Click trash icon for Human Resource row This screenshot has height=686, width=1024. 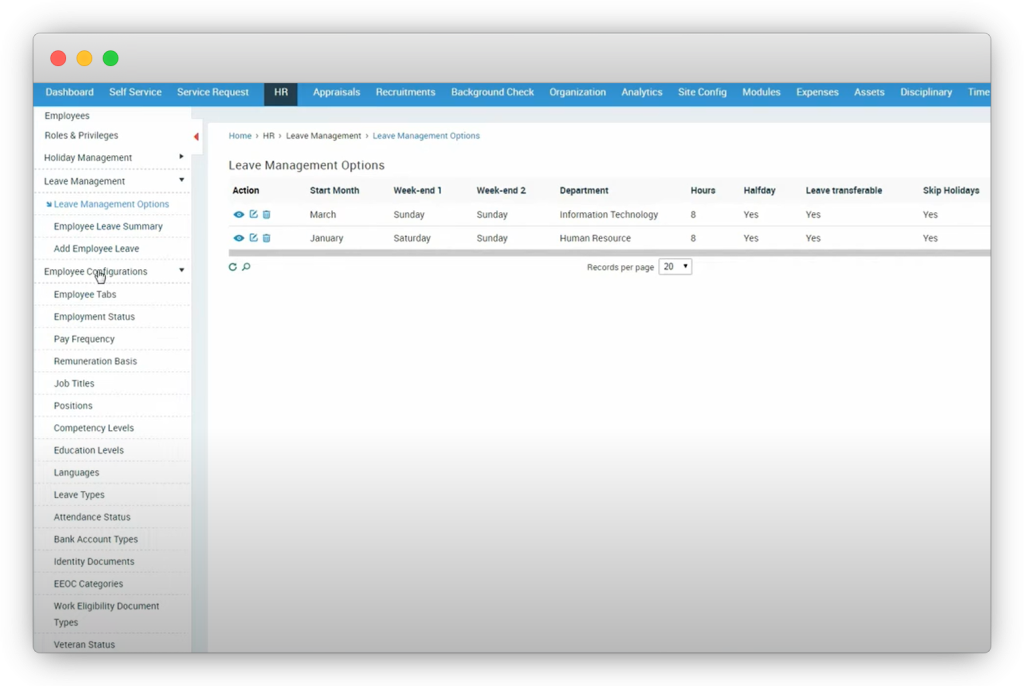pyautogui.click(x=266, y=238)
